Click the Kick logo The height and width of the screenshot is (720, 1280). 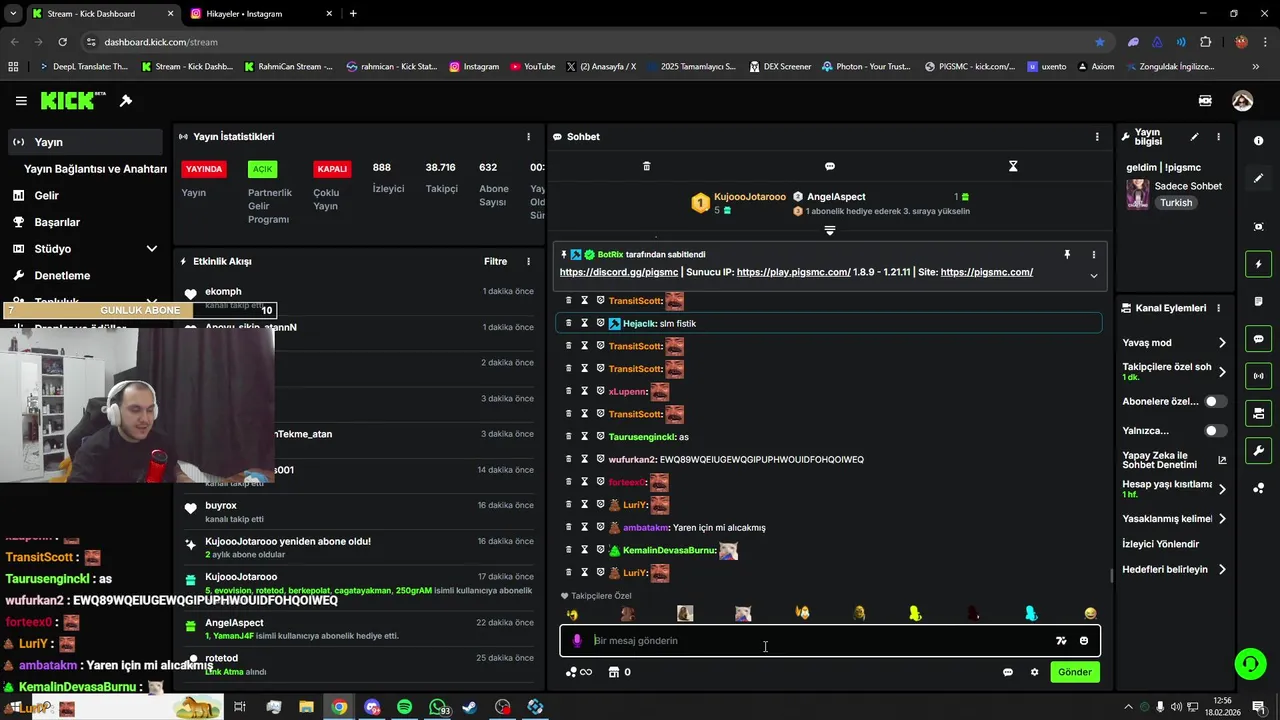click(x=73, y=101)
